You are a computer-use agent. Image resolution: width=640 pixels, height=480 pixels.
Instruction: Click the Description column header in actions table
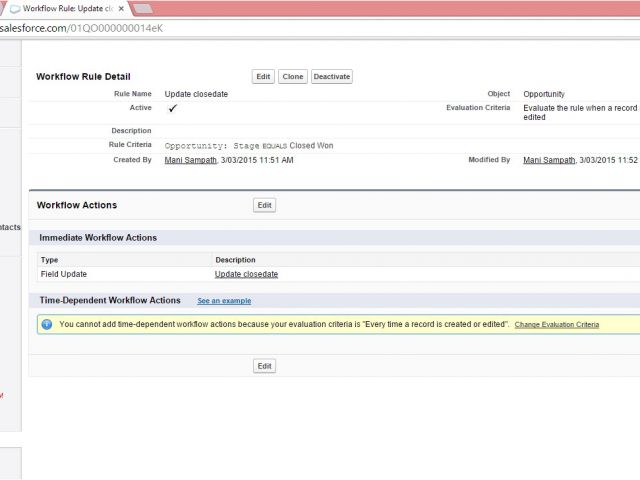click(236, 260)
